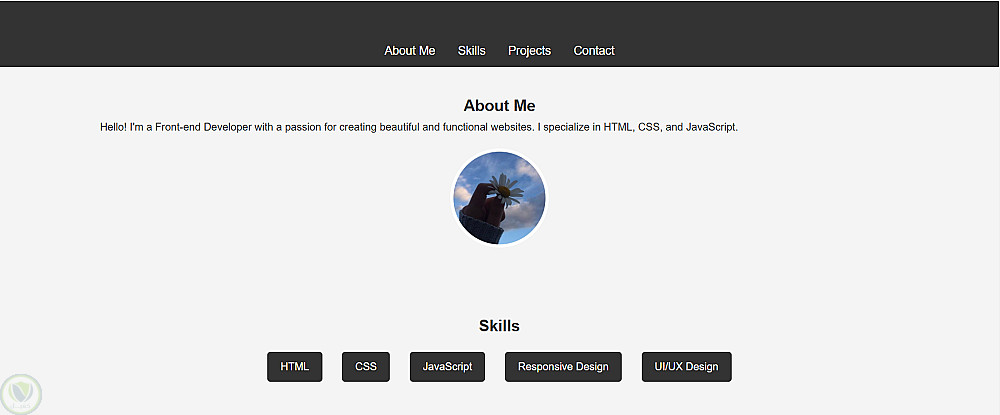Screen dimensions: 1000x415
Task: Click the circular profile photo
Action: coord(499,198)
